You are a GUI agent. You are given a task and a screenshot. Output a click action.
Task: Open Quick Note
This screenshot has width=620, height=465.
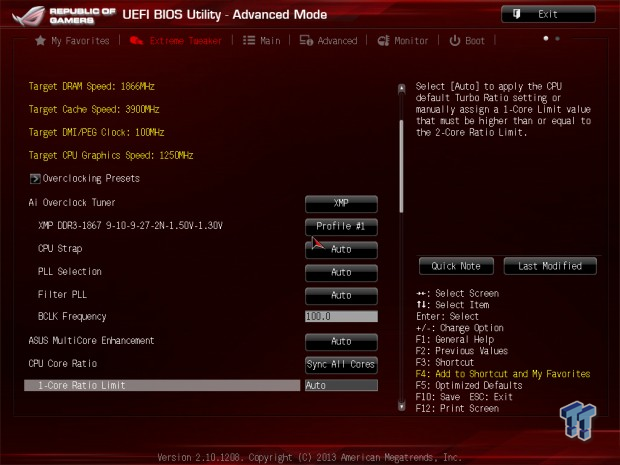456,266
